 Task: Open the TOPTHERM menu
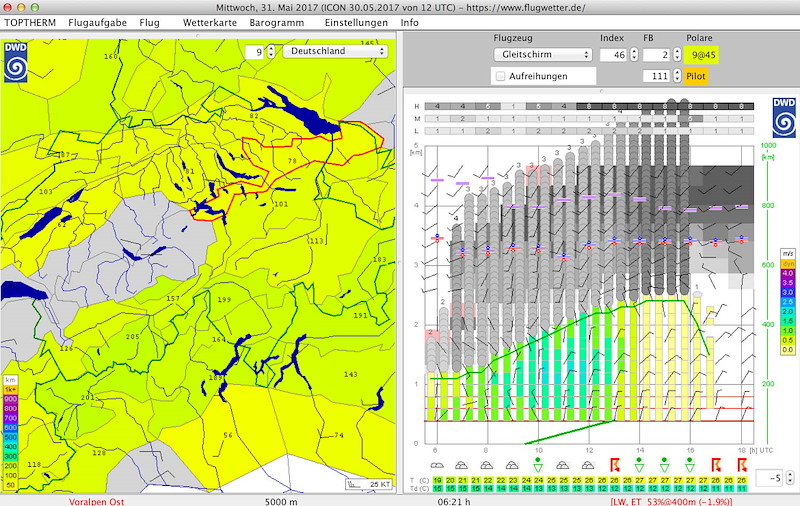[30, 22]
